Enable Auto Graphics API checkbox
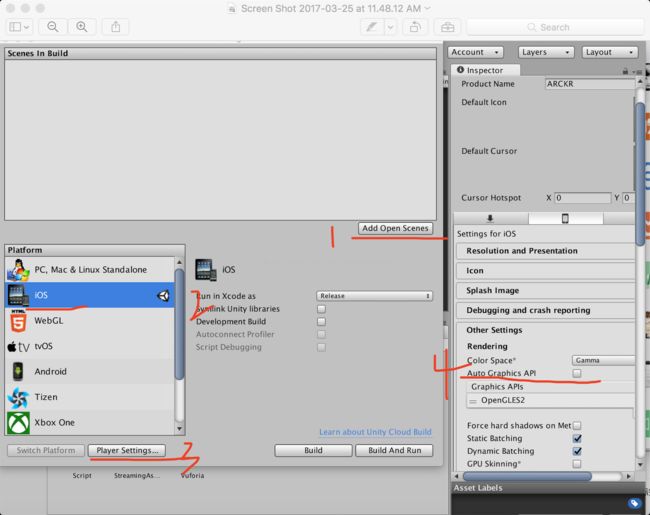Image resolution: width=650 pixels, height=515 pixels. pos(577,373)
